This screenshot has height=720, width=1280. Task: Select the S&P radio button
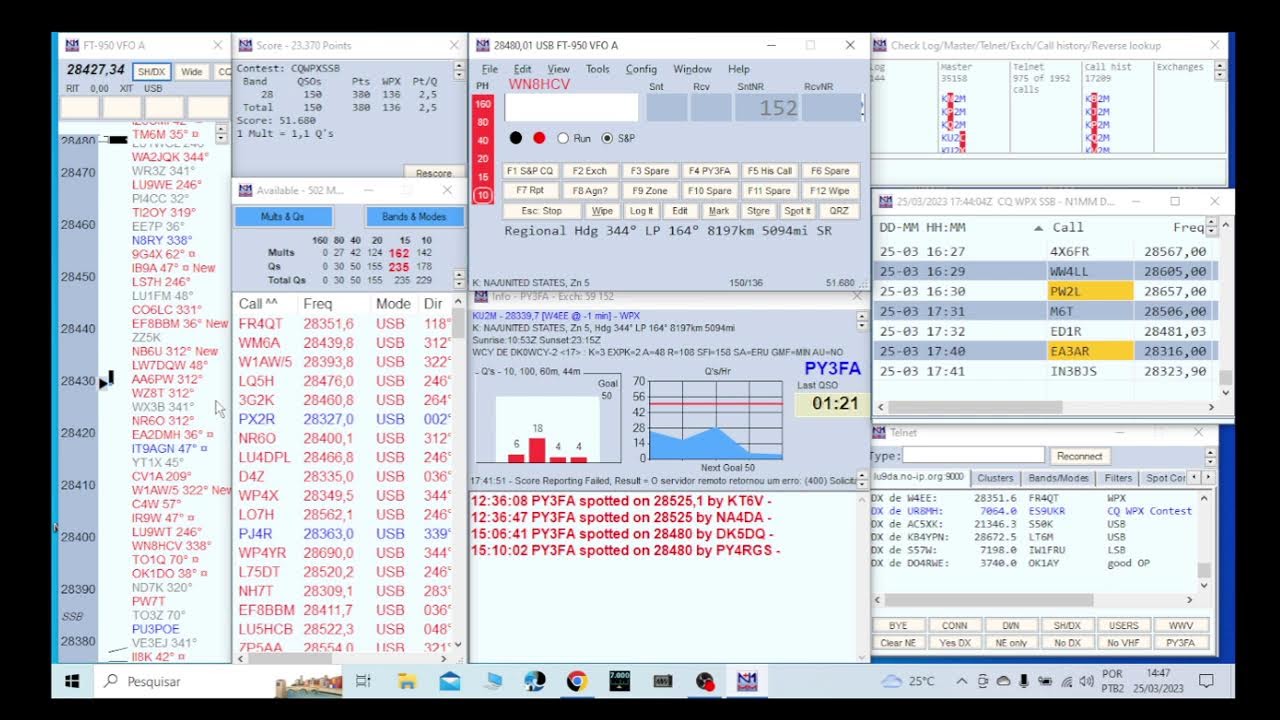607,138
